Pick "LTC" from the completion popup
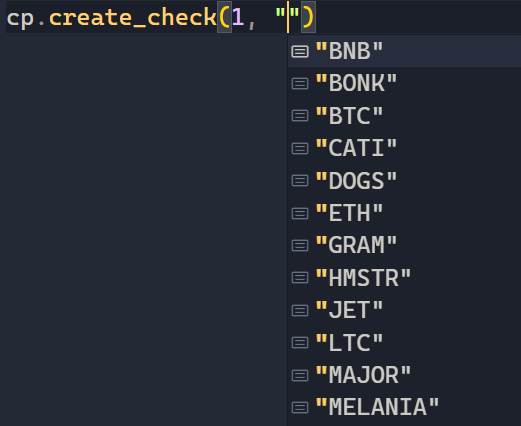This screenshot has width=521, height=426. point(404,343)
